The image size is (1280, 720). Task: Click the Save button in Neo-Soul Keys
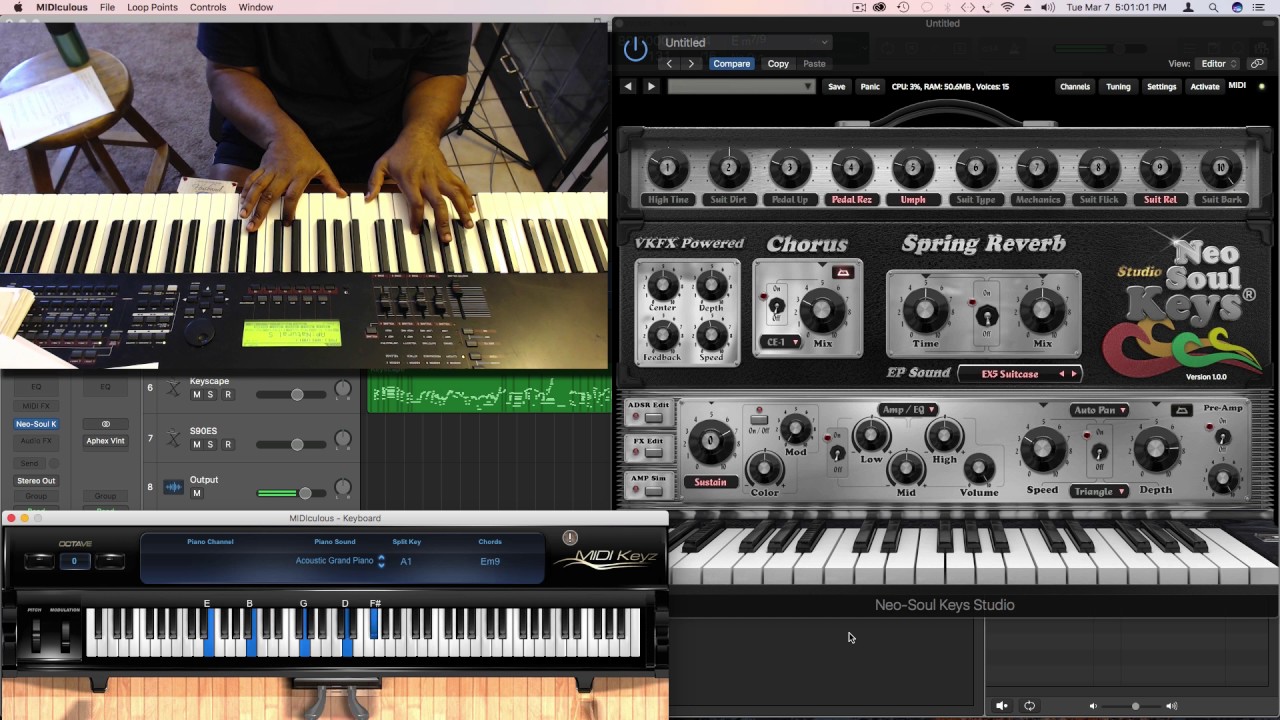click(x=836, y=87)
